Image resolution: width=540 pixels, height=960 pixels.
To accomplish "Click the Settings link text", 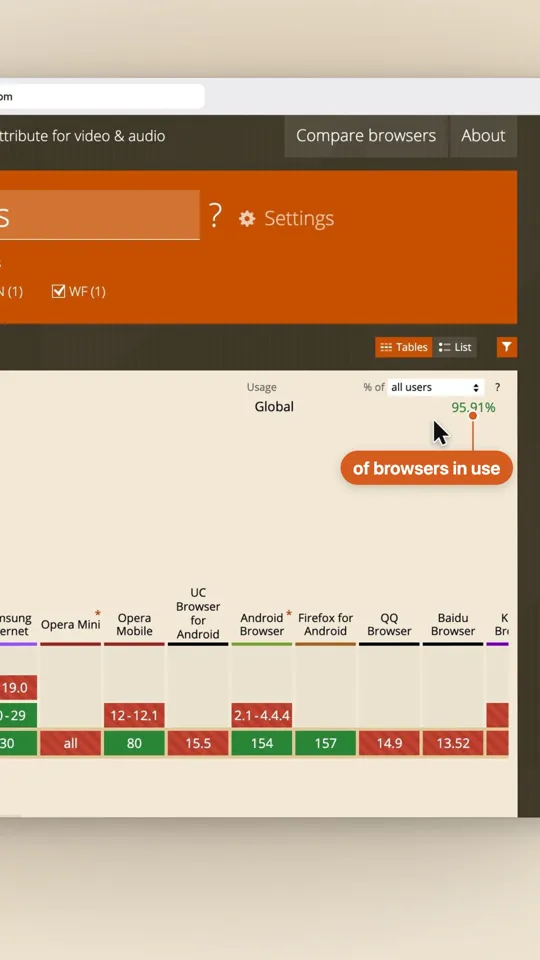I will pos(299,219).
